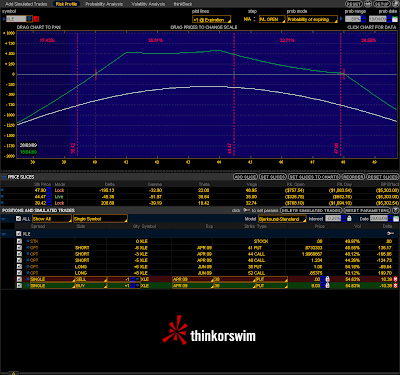Adjust stock price stepper for 47.90 slice
400x375 pixels.
pyautogui.click(x=49, y=190)
